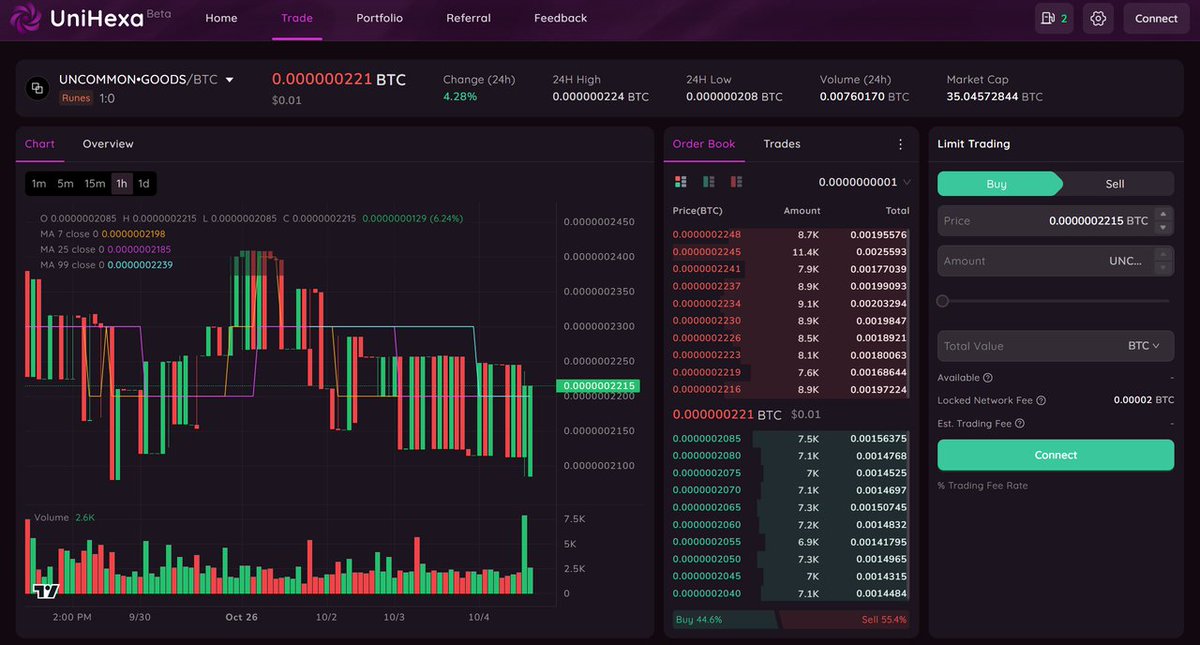This screenshot has width=1200, height=645.
Task: Click the current price tag 0.0000002215 on chart axis
Action: 596,386
